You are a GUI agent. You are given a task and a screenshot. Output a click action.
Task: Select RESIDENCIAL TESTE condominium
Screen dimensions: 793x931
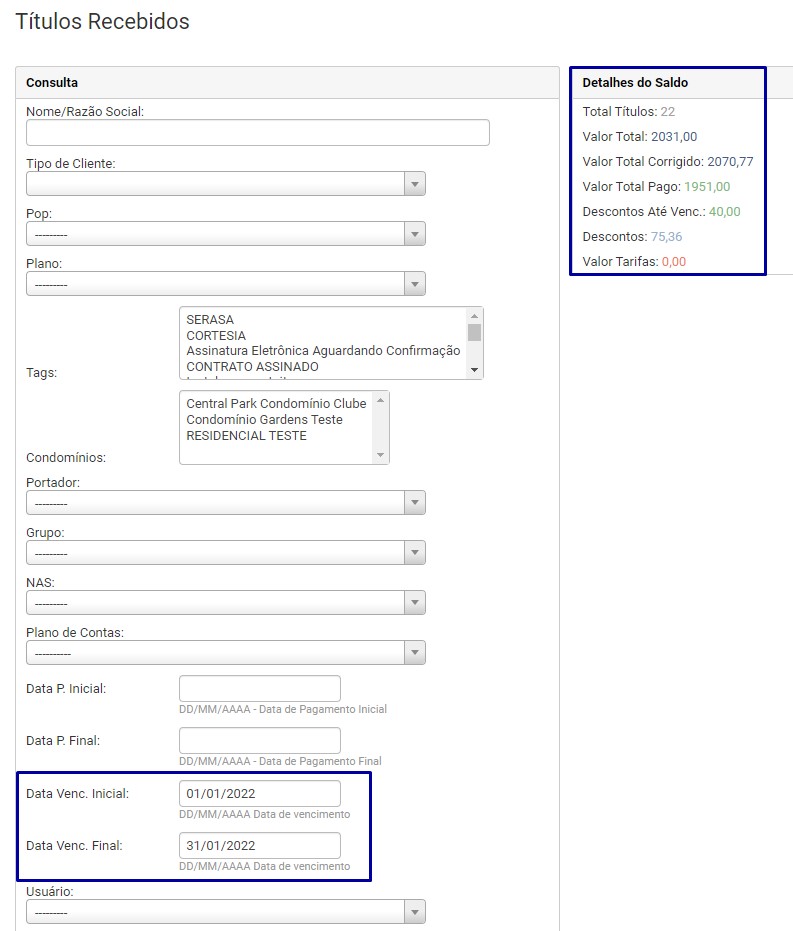246,436
